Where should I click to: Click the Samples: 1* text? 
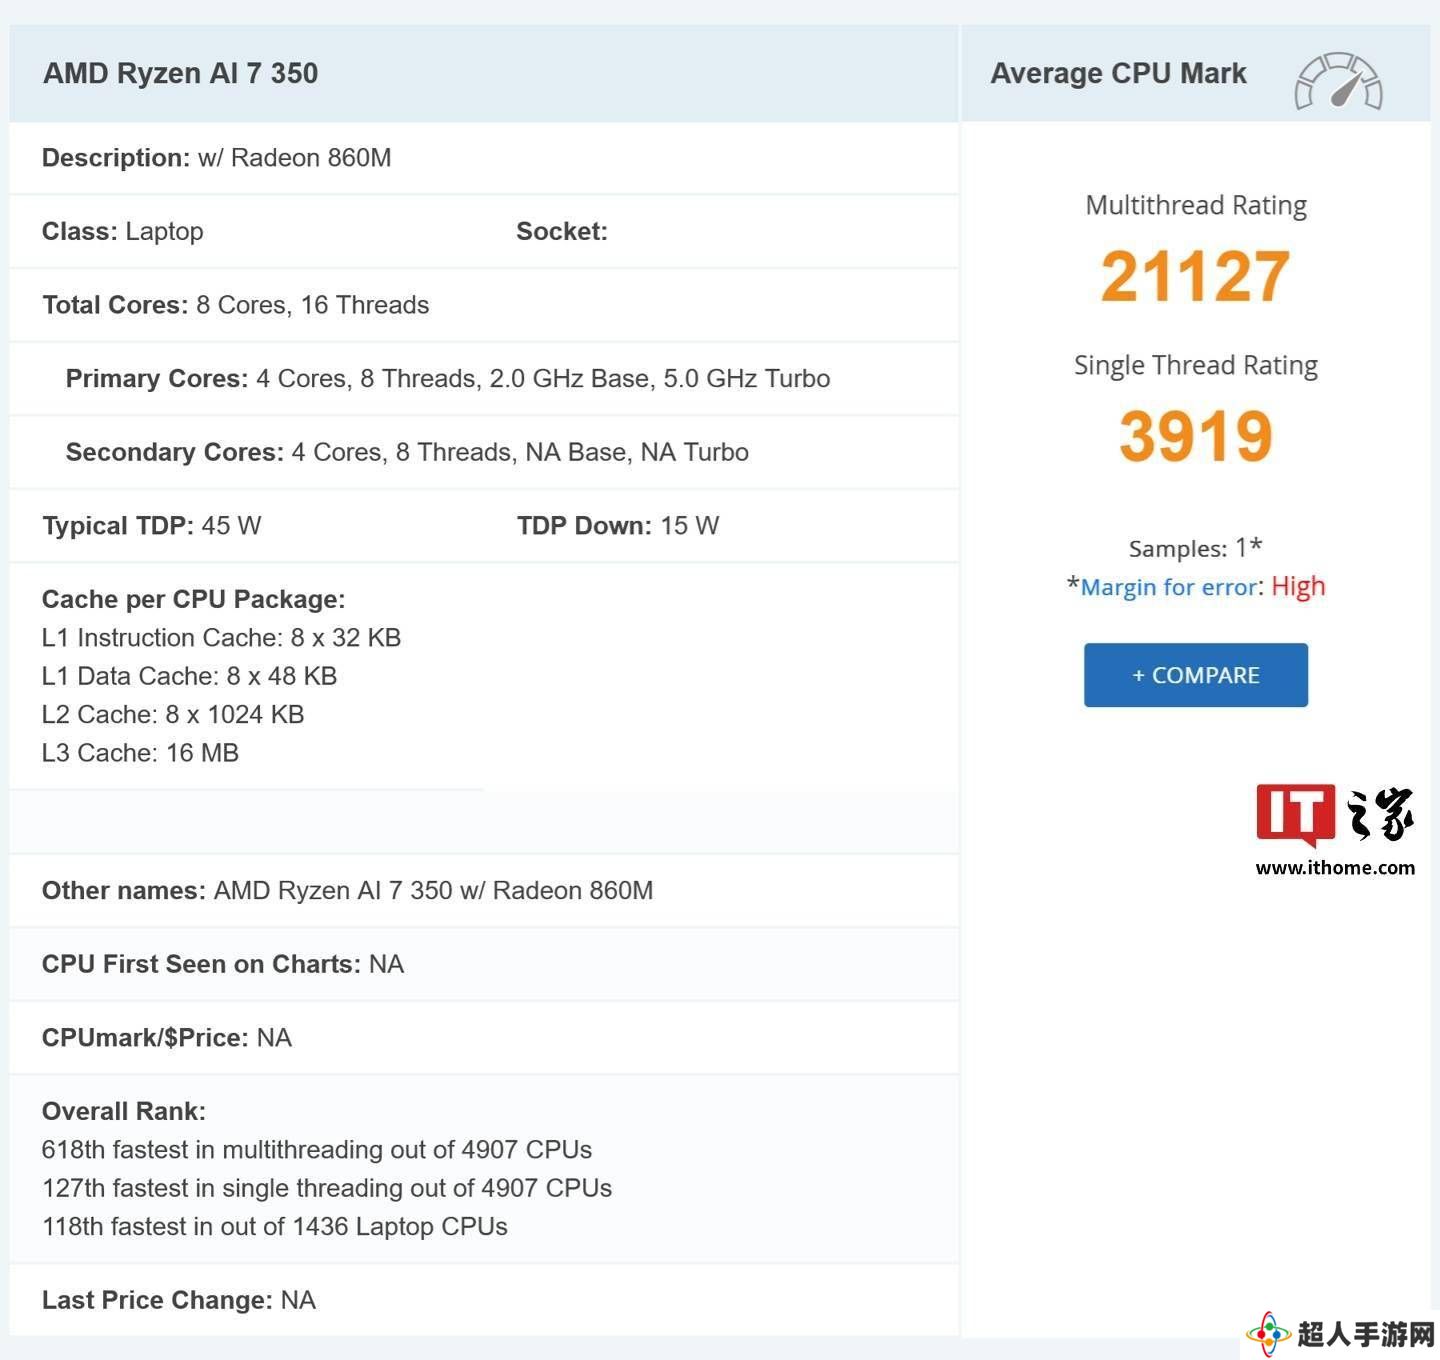(x=1195, y=547)
